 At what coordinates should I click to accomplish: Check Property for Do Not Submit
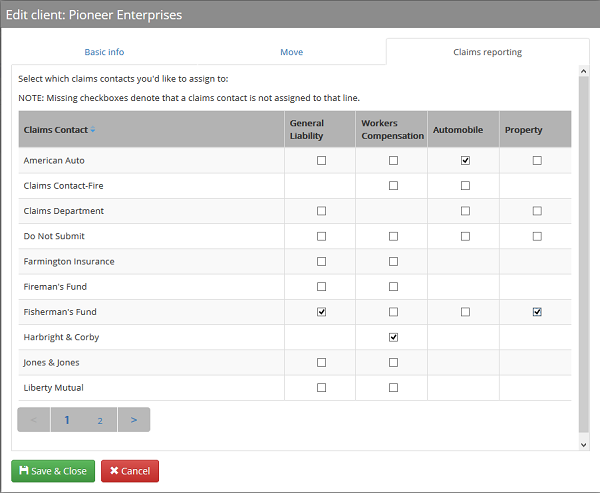(x=537, y=236)
